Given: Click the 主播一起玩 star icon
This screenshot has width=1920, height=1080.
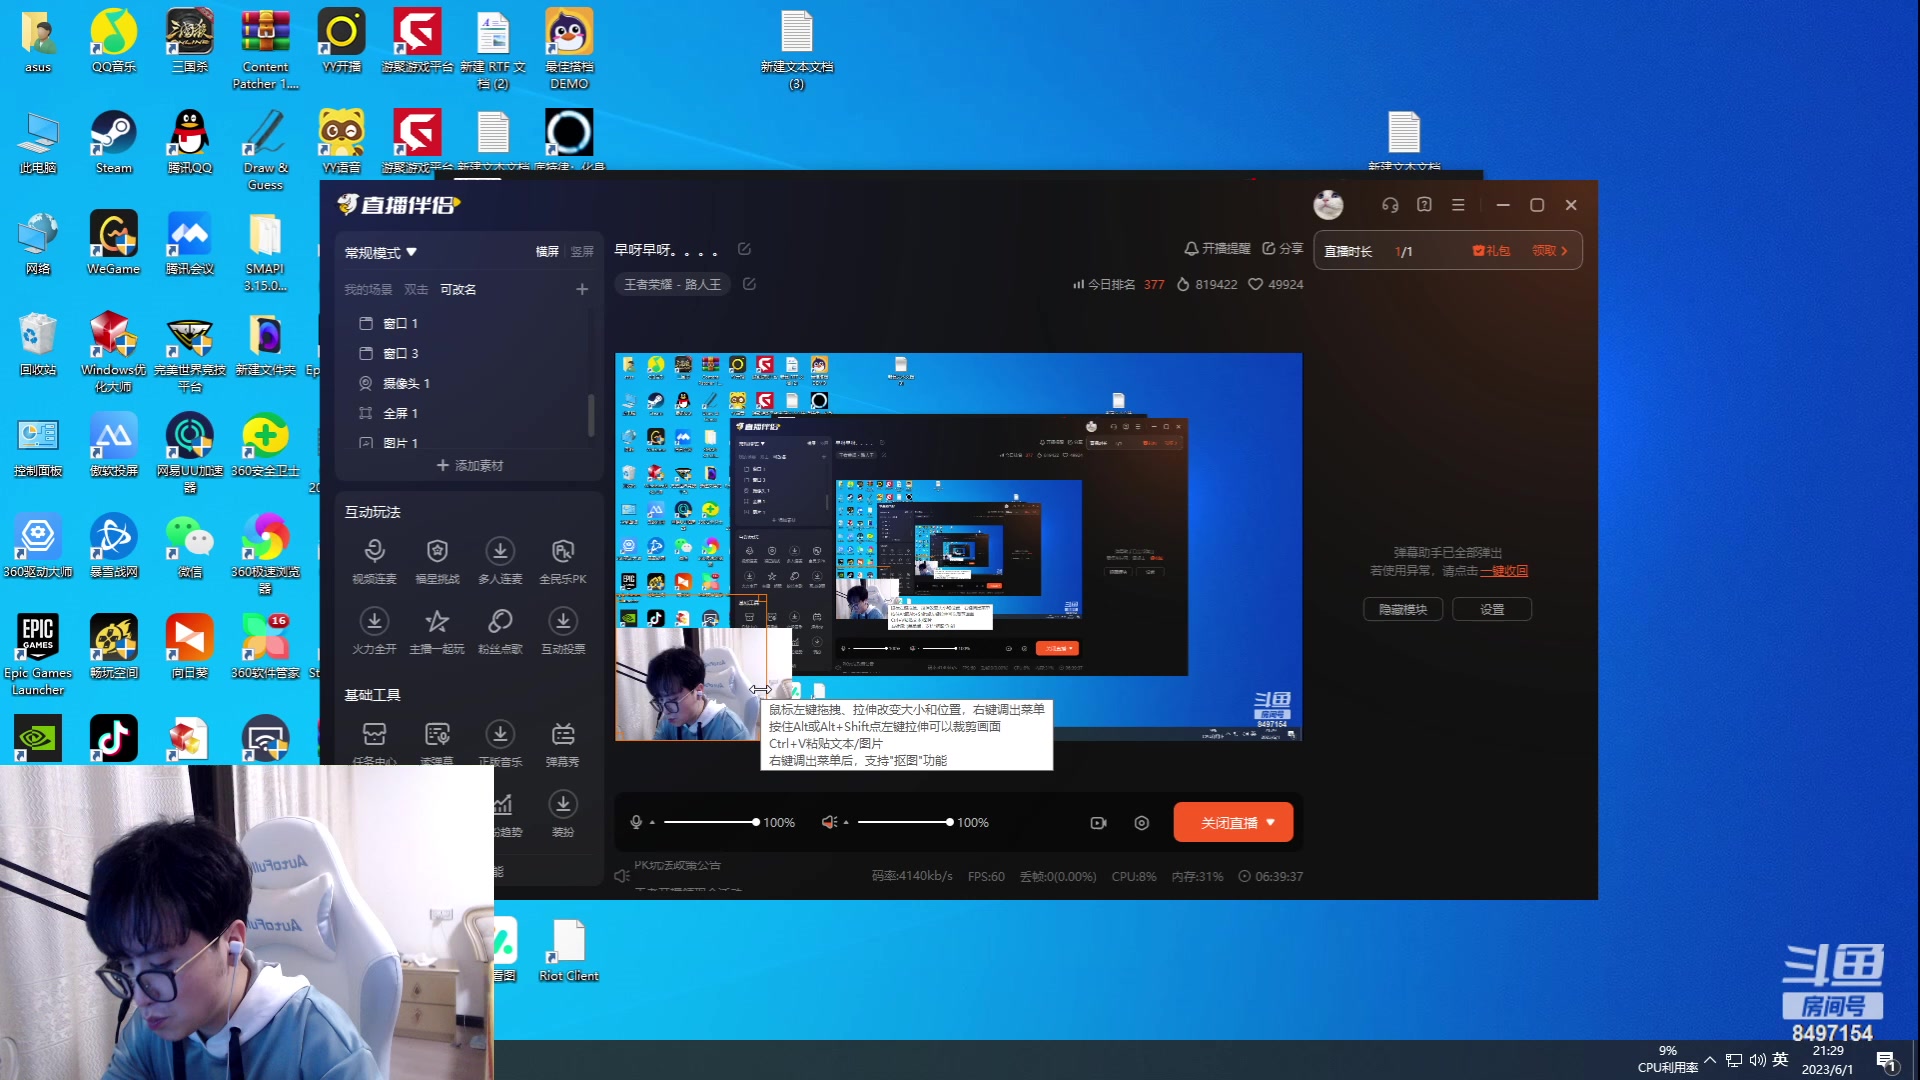Looking at the screenshot, I should [x=437, y=622].
